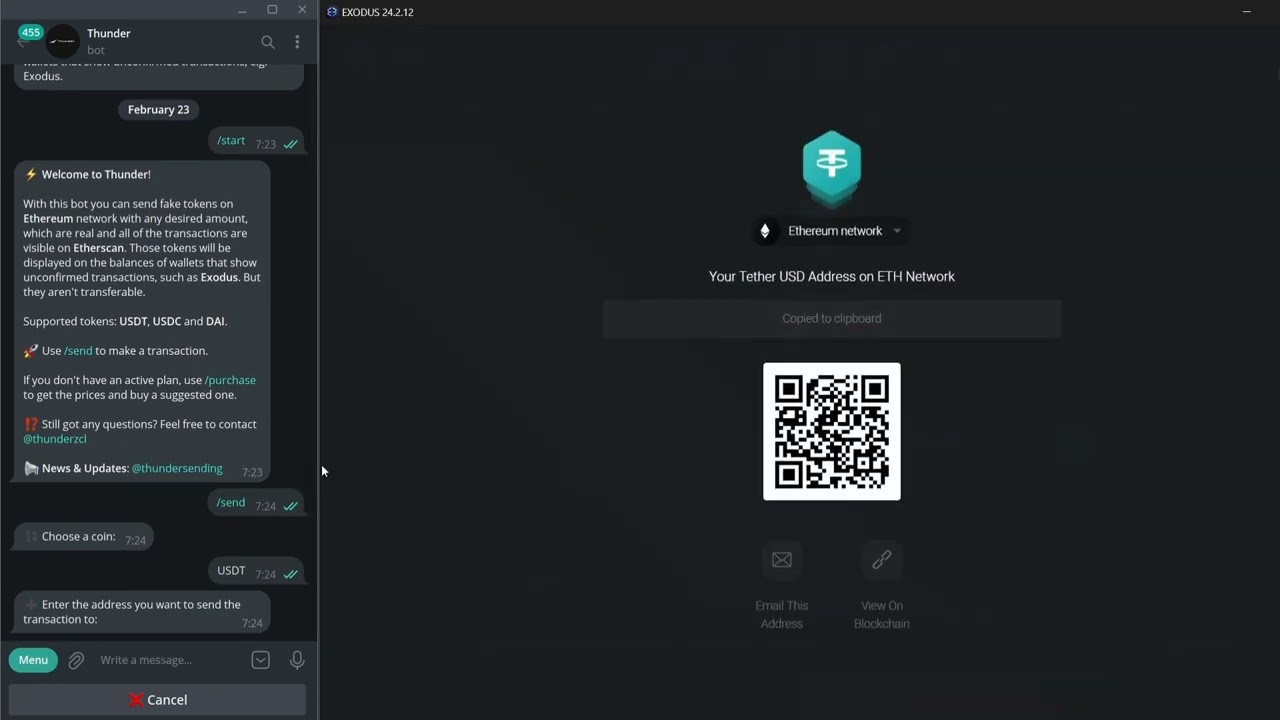This screenshot has width=1280, height=720.
Task: Click the Ethereum logo icon in Exodus
Action: click(x=765, y=231)
